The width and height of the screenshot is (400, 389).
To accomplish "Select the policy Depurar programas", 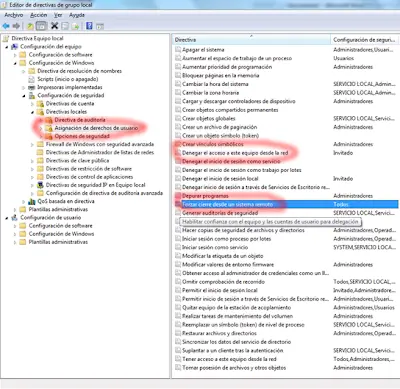I will click(205, 196).
